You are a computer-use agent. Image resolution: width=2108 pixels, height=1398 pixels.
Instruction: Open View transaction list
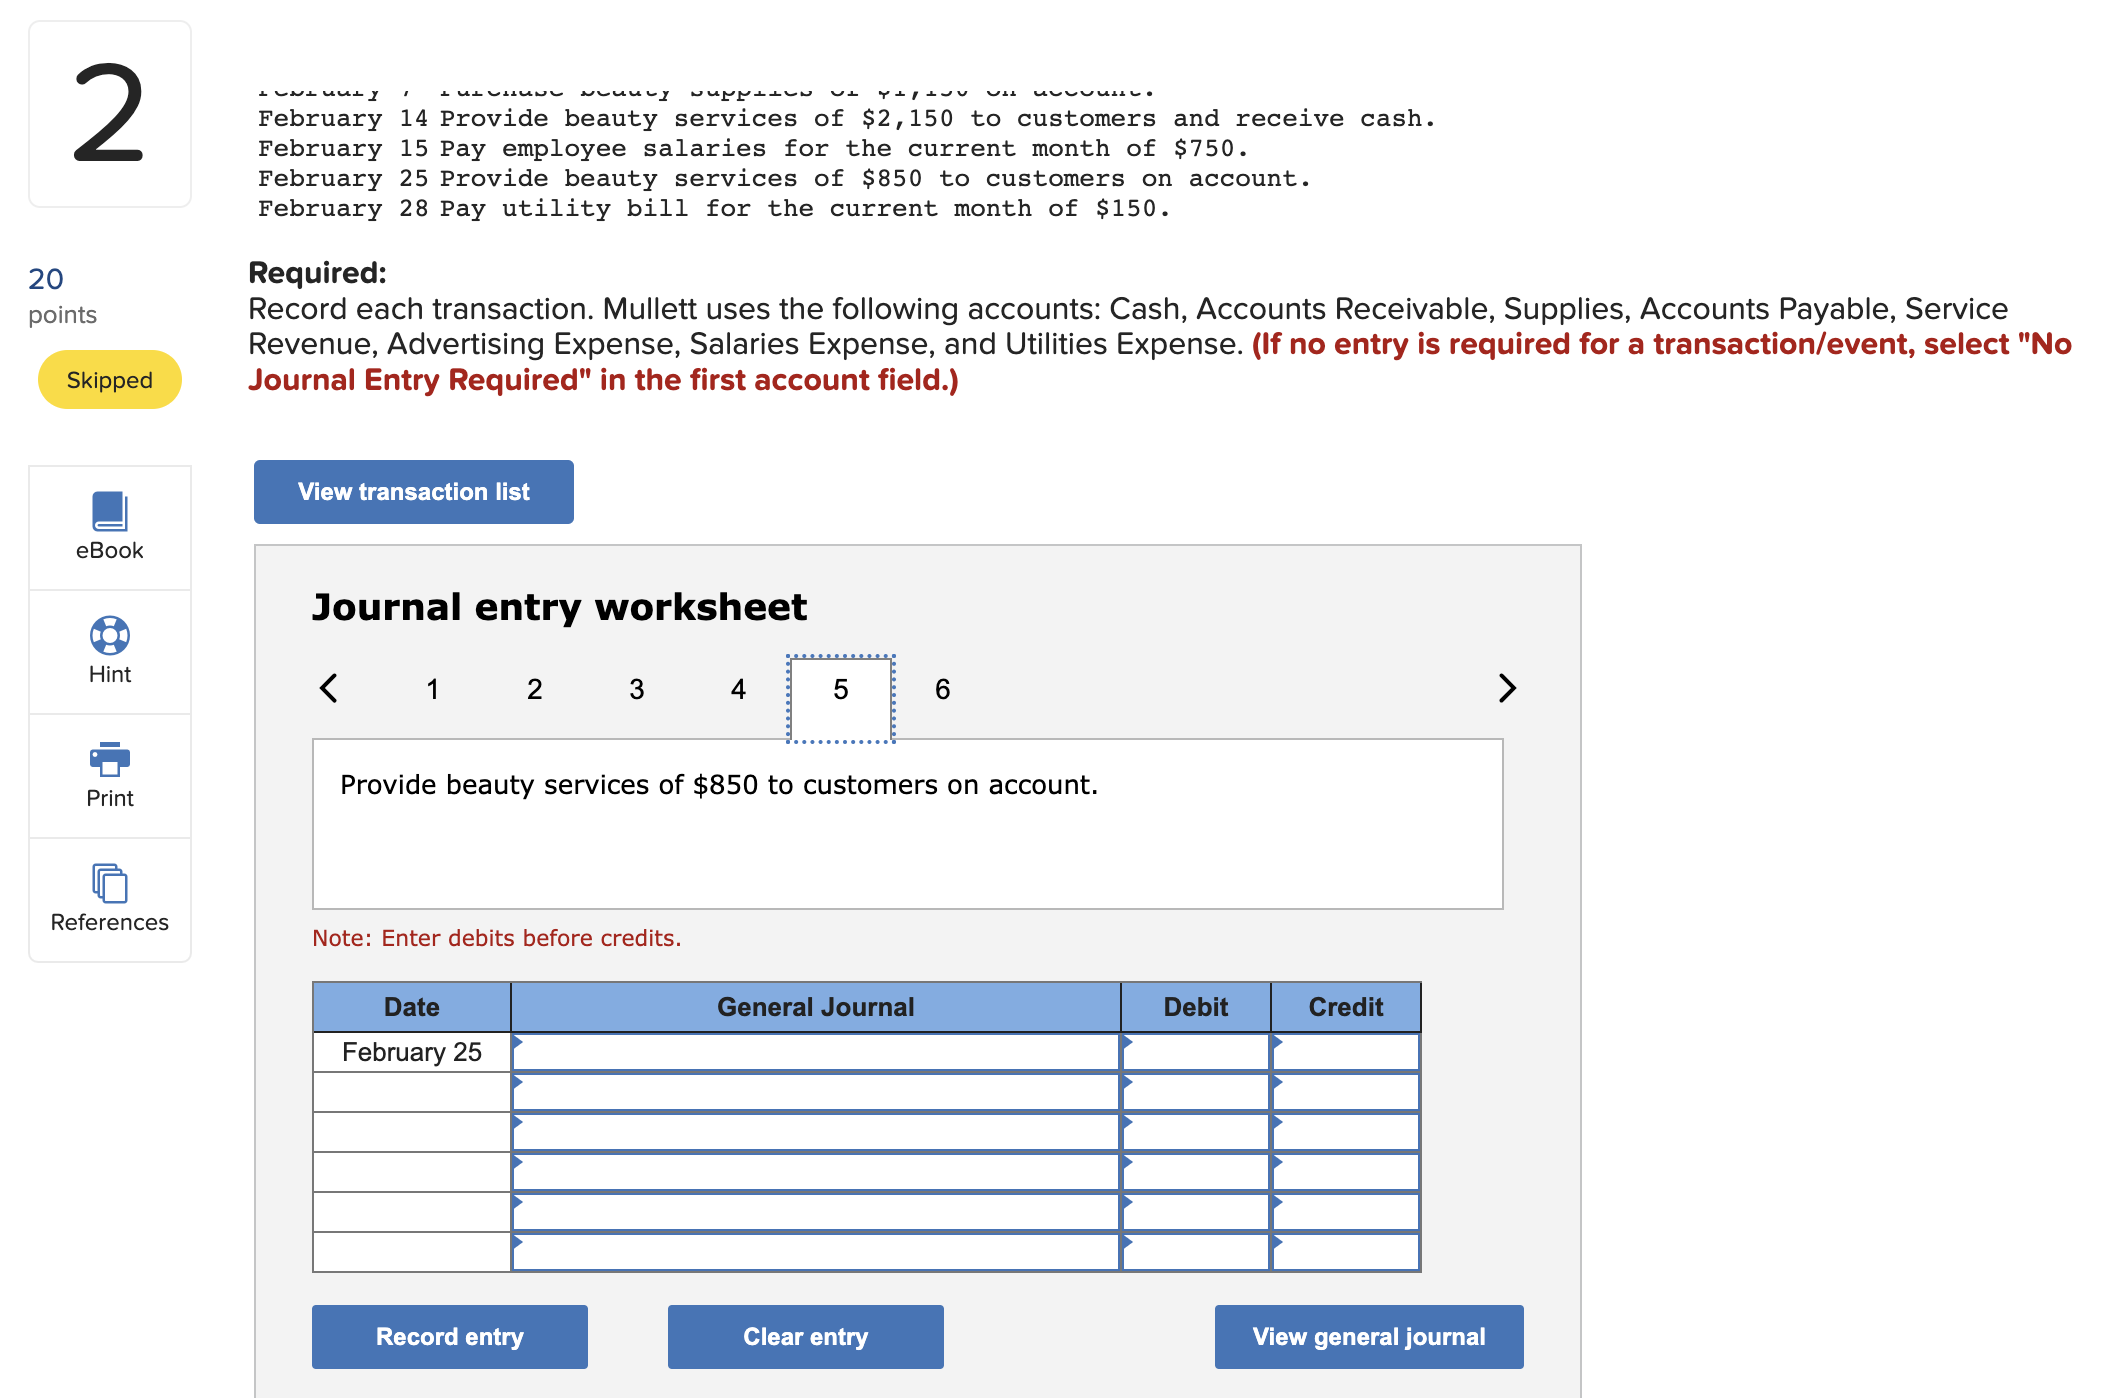413,492
